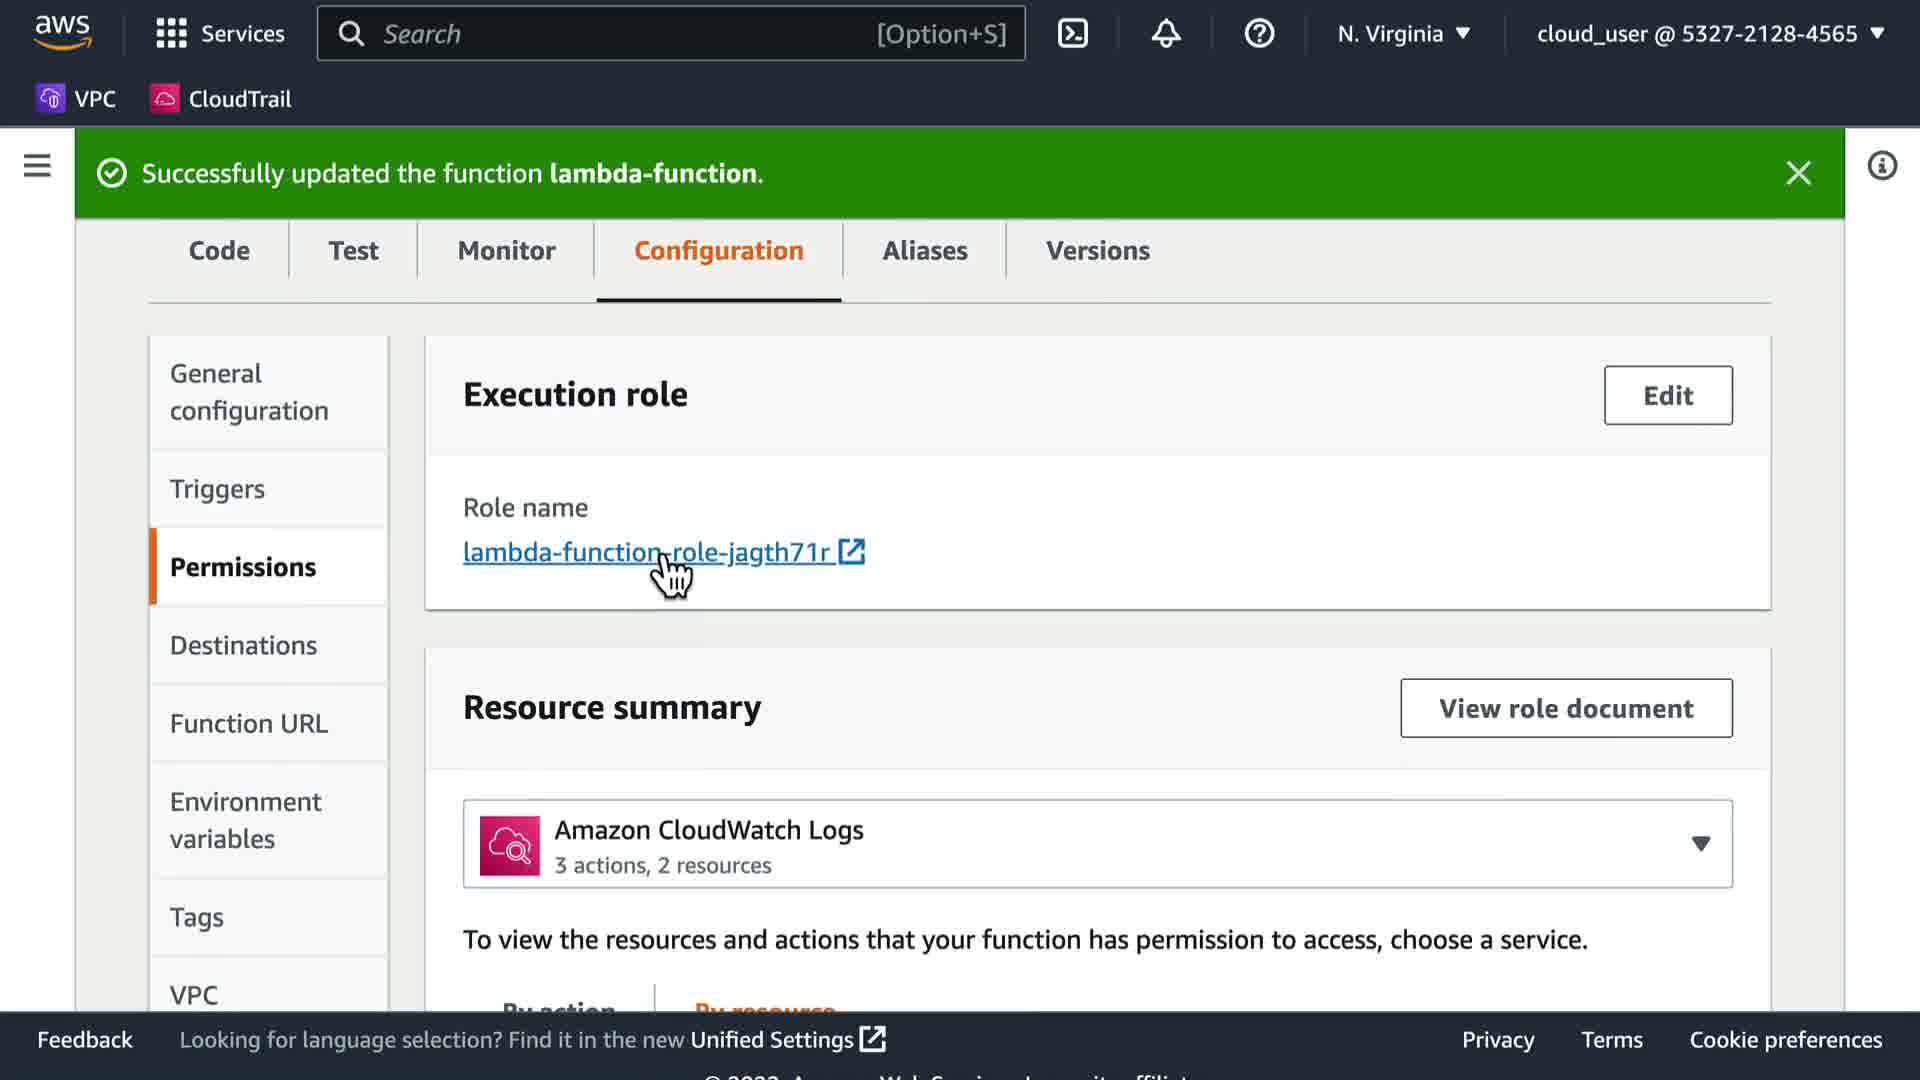Open the Services grid menu
This screenshot has height=1080, width=1920.
(220, 33)
